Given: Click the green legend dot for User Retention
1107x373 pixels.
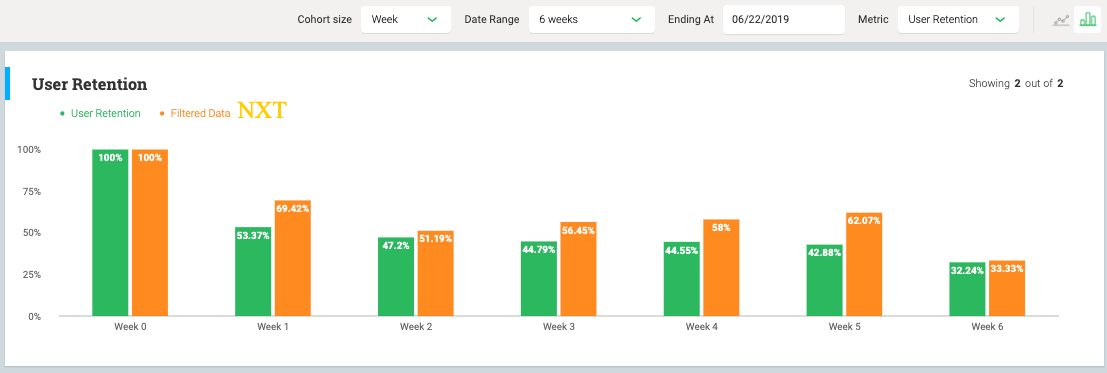Looking at the screenshot, I should coord(63,113).
